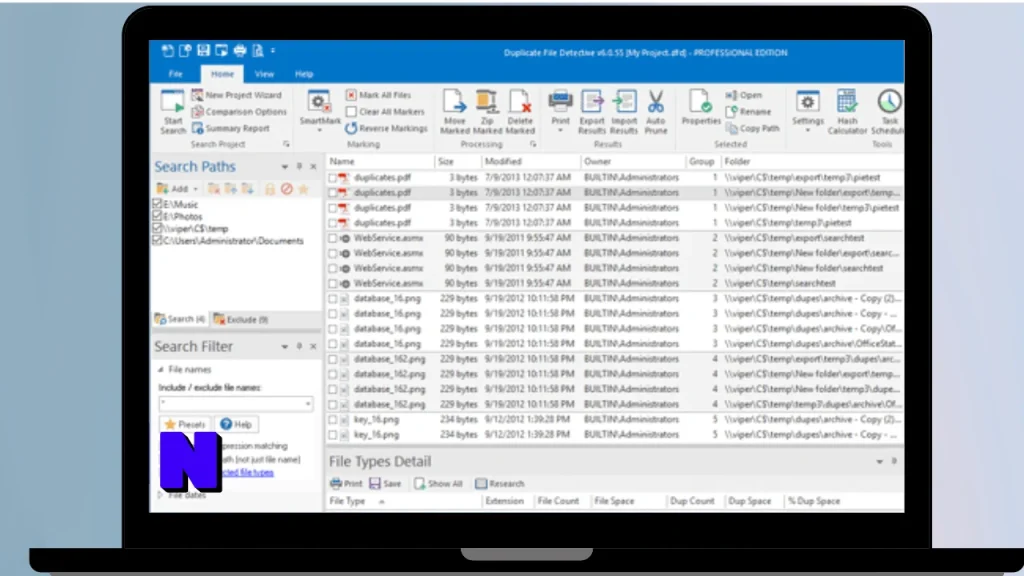Click Print in File Types Detail toolbar
The image size is (1024, 576).
[346, 484]
